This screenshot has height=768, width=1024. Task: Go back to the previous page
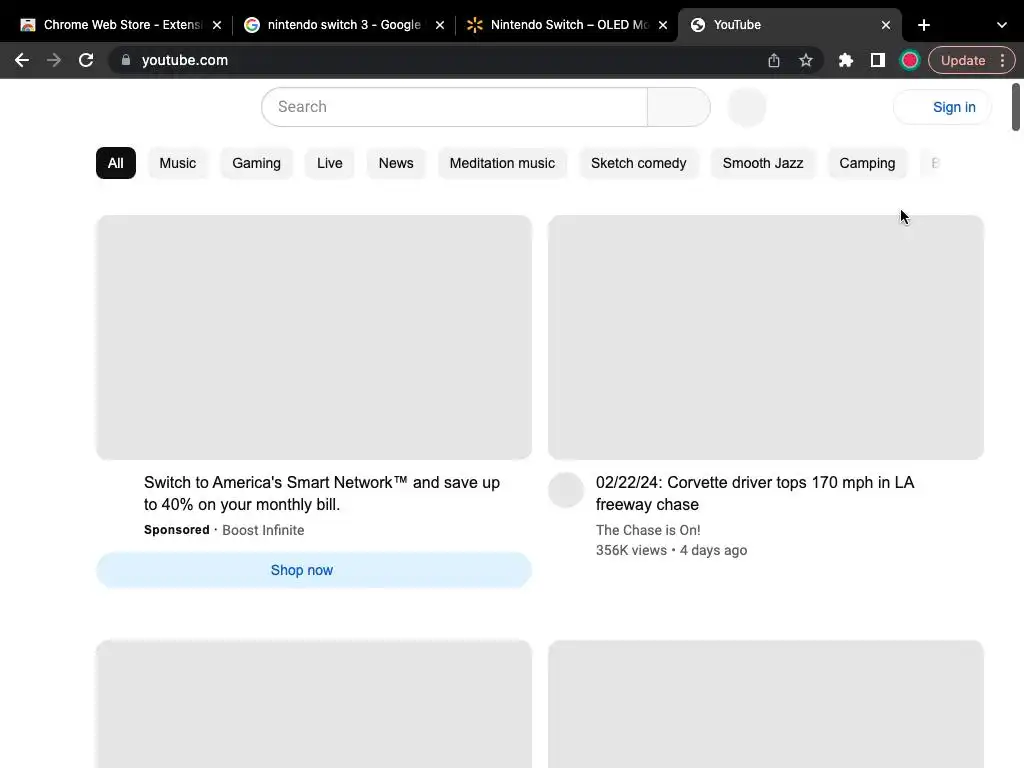point(22,60)
